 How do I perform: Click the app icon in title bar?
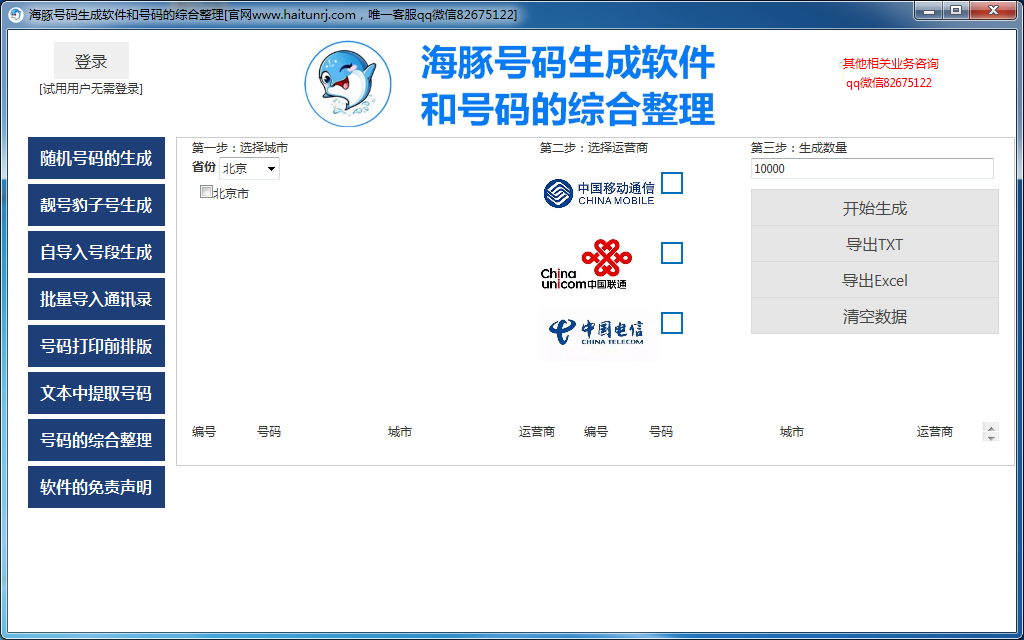point(16,14)
